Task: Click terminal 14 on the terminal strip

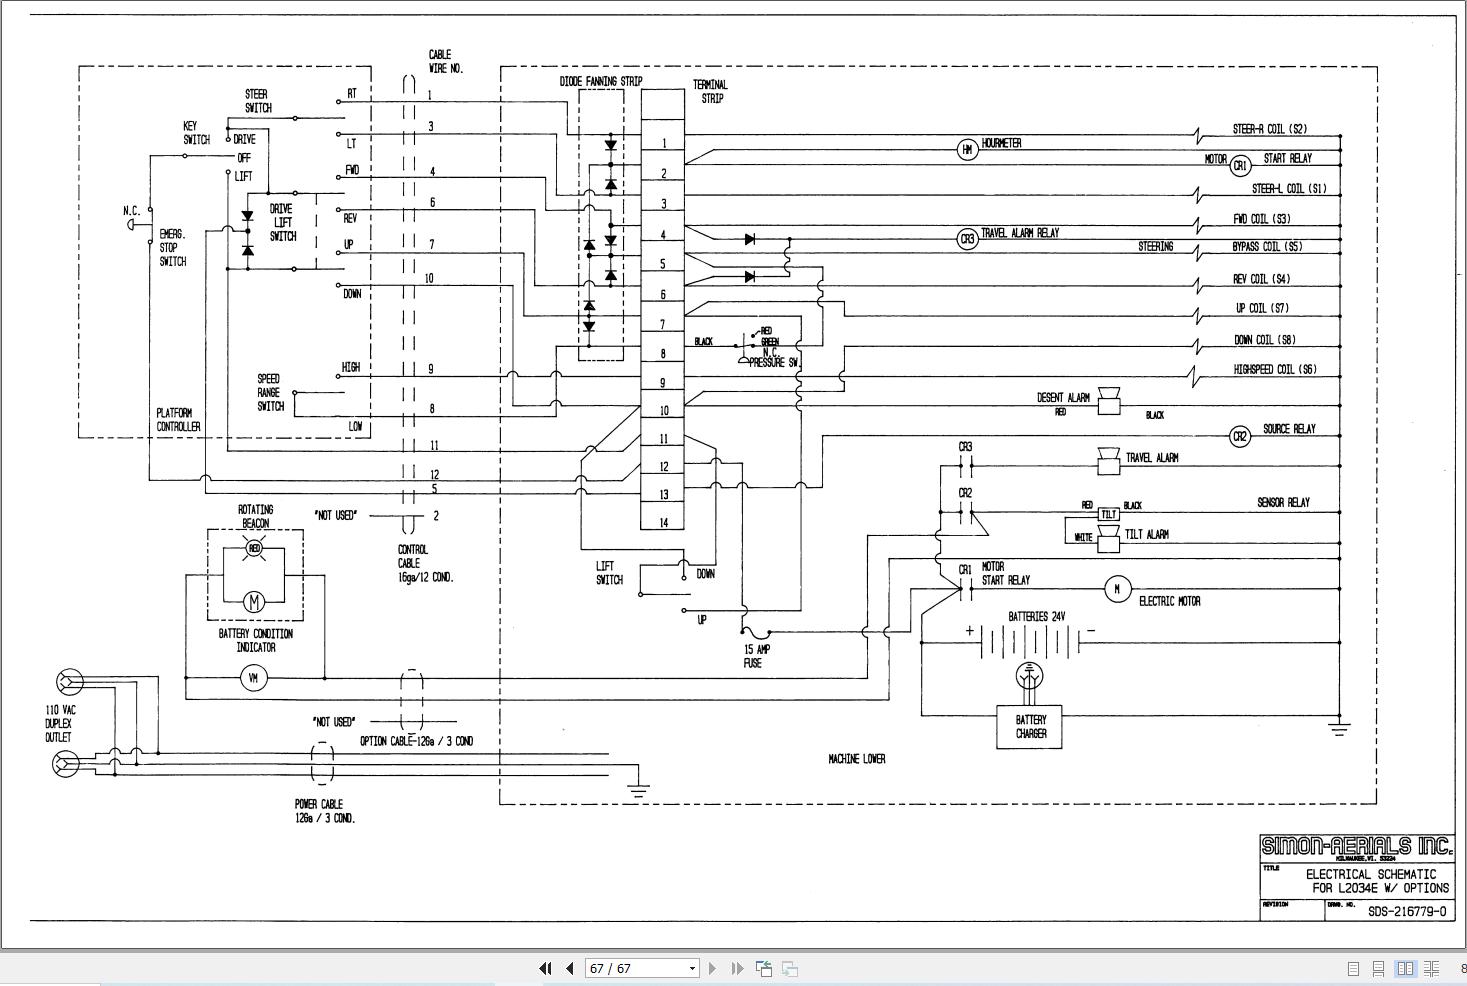Action: 663,522
